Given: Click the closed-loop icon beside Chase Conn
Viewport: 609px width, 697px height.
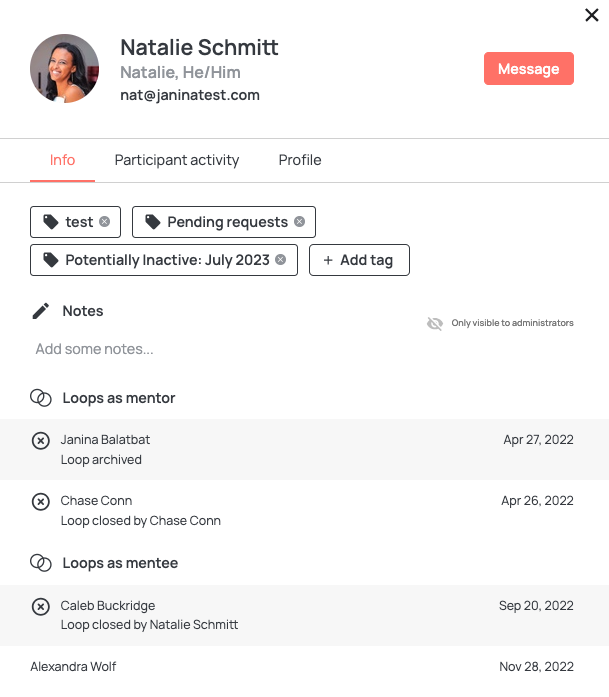Looking at the screenshot, I should (x=40, y=502).
